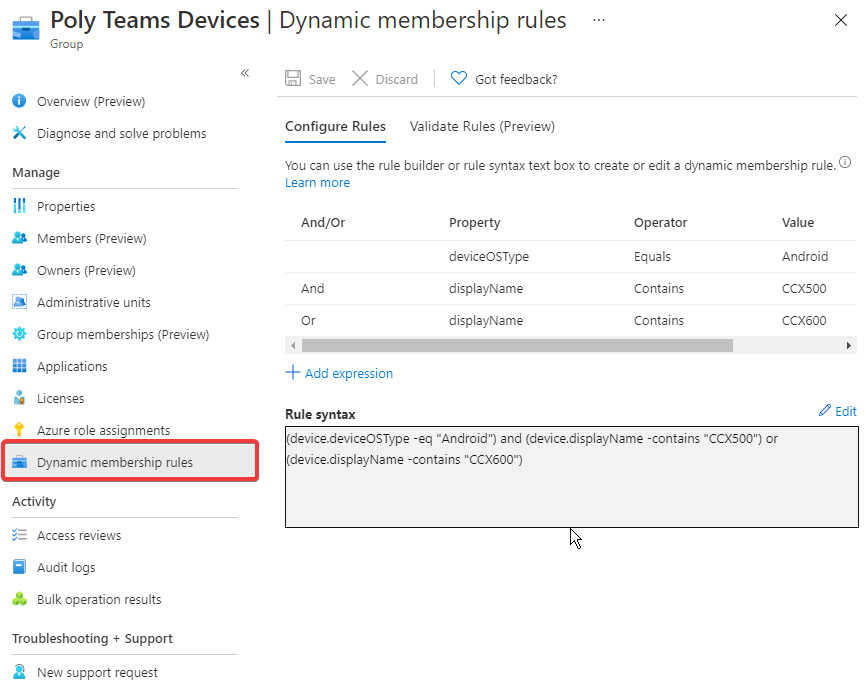View Administrative units for this group
Image resolution: width=866 pixels, height=690 pixels.
96,302
